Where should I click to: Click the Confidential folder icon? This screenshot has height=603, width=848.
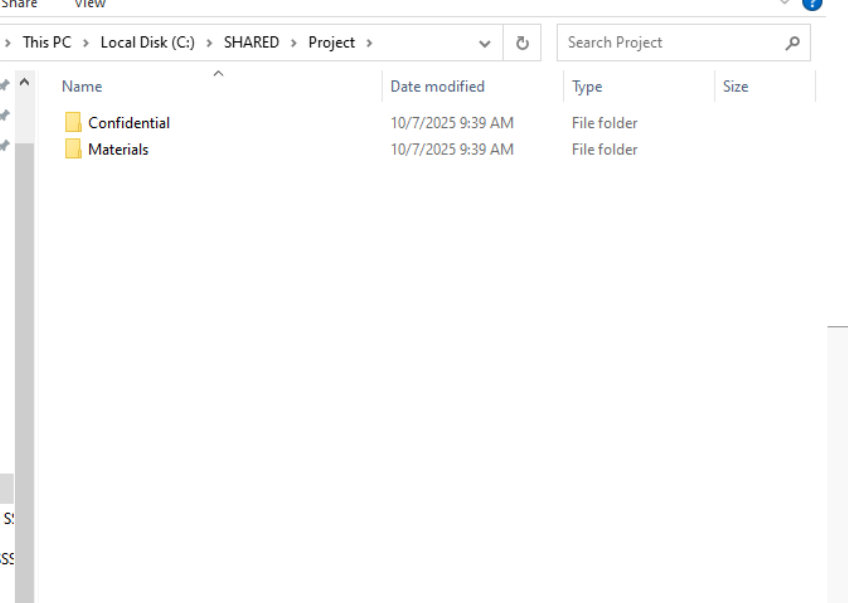[x=73, y=123]
